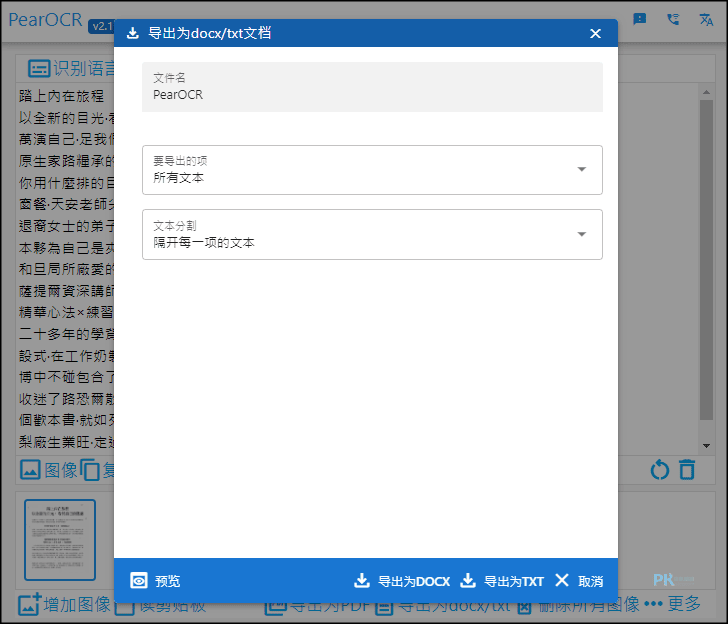Click the text panel vertical scrollbar track
Viewport: 728px width, 624px height.
point(706,269)
